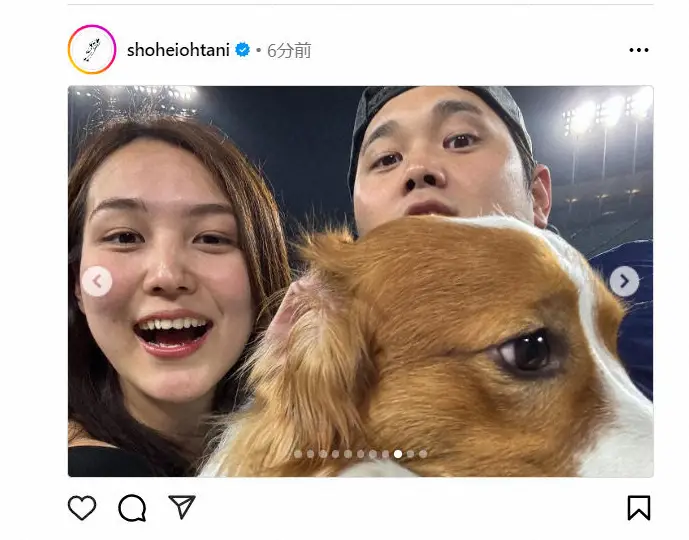Jump to the last carousel dot indicator
Screen dimensions: 689x540
(x=423, y=454)
